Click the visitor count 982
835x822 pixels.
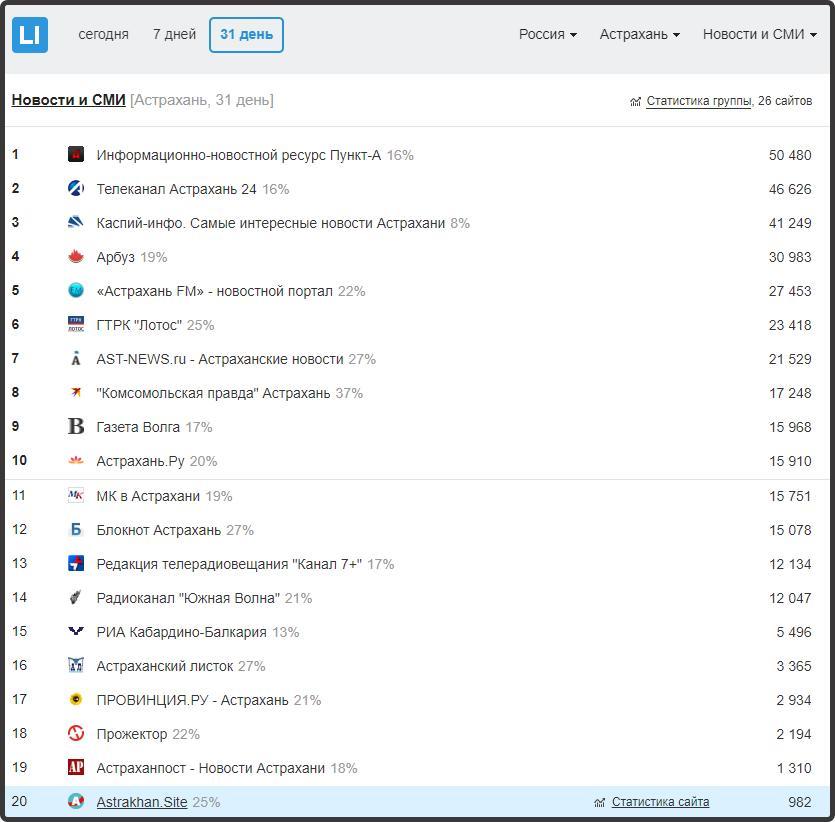coord(800,802)
